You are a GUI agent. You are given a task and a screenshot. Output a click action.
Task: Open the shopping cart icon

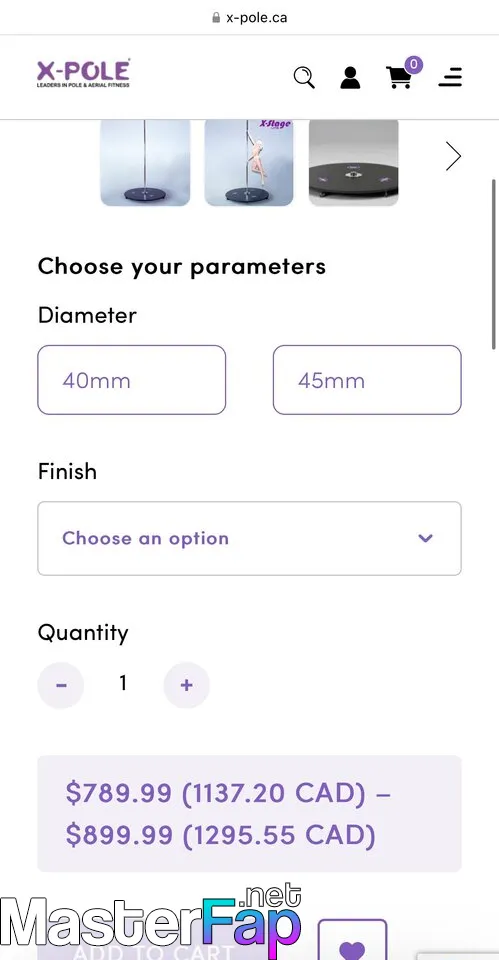[399, 78]
